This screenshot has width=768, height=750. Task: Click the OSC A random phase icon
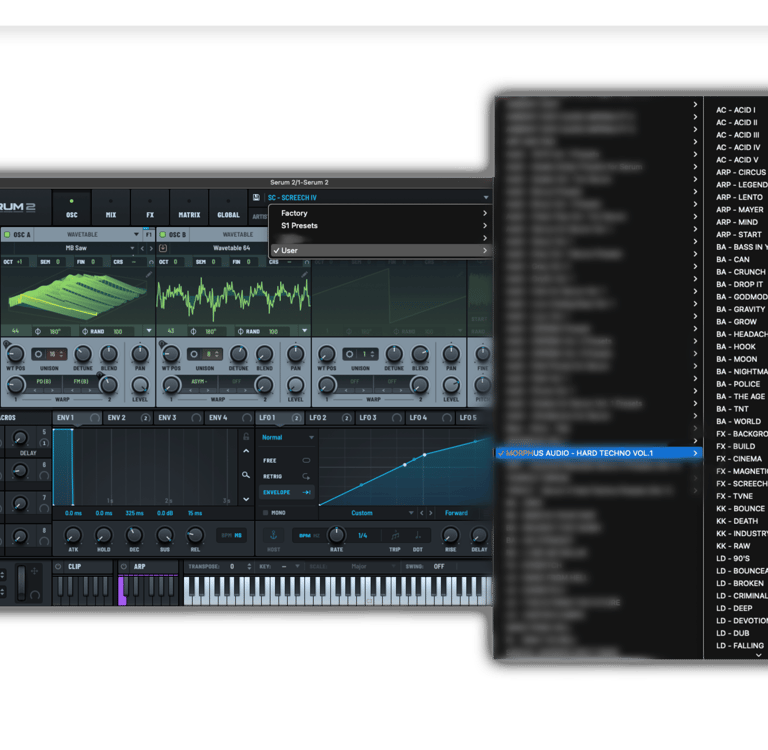pos(85,331)
